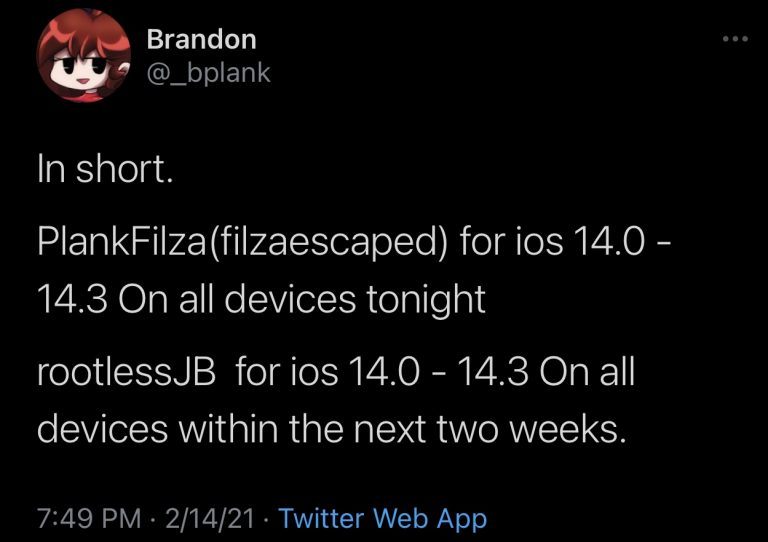This screenshot has width=768, height=542.
Task: Open Brandon's profile avatar picture
Action: 83,55
